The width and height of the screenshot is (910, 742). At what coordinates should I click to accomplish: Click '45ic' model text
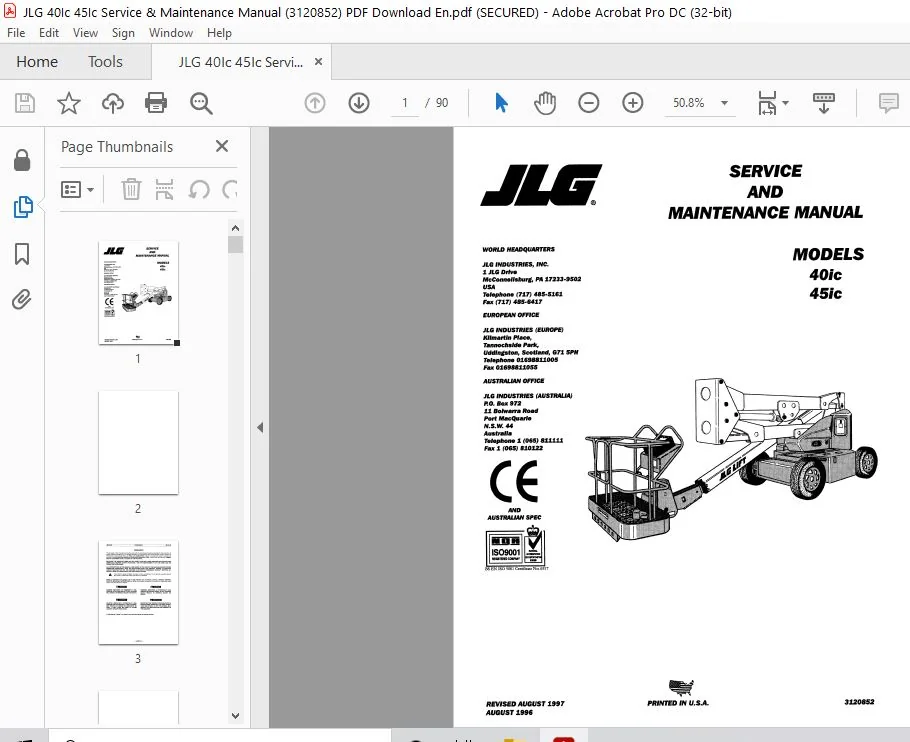825,294
